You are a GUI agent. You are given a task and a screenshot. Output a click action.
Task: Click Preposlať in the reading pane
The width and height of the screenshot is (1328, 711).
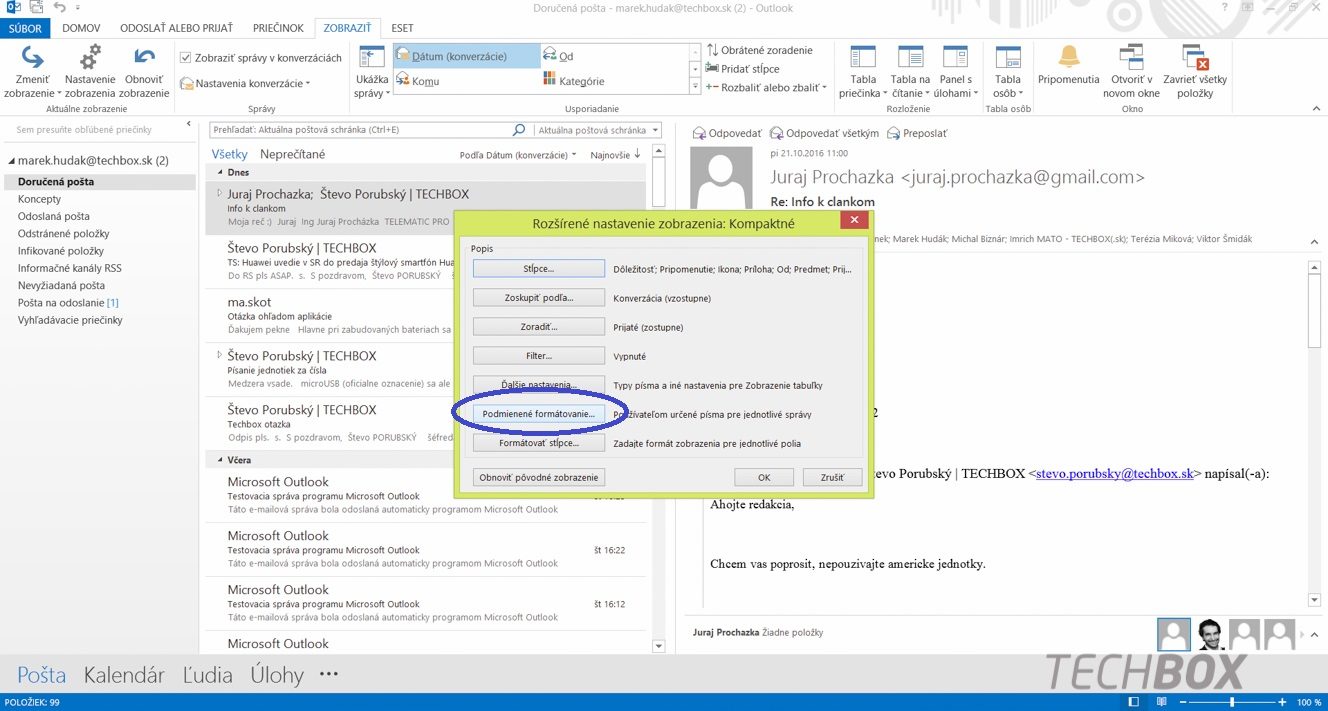[917, 133]
